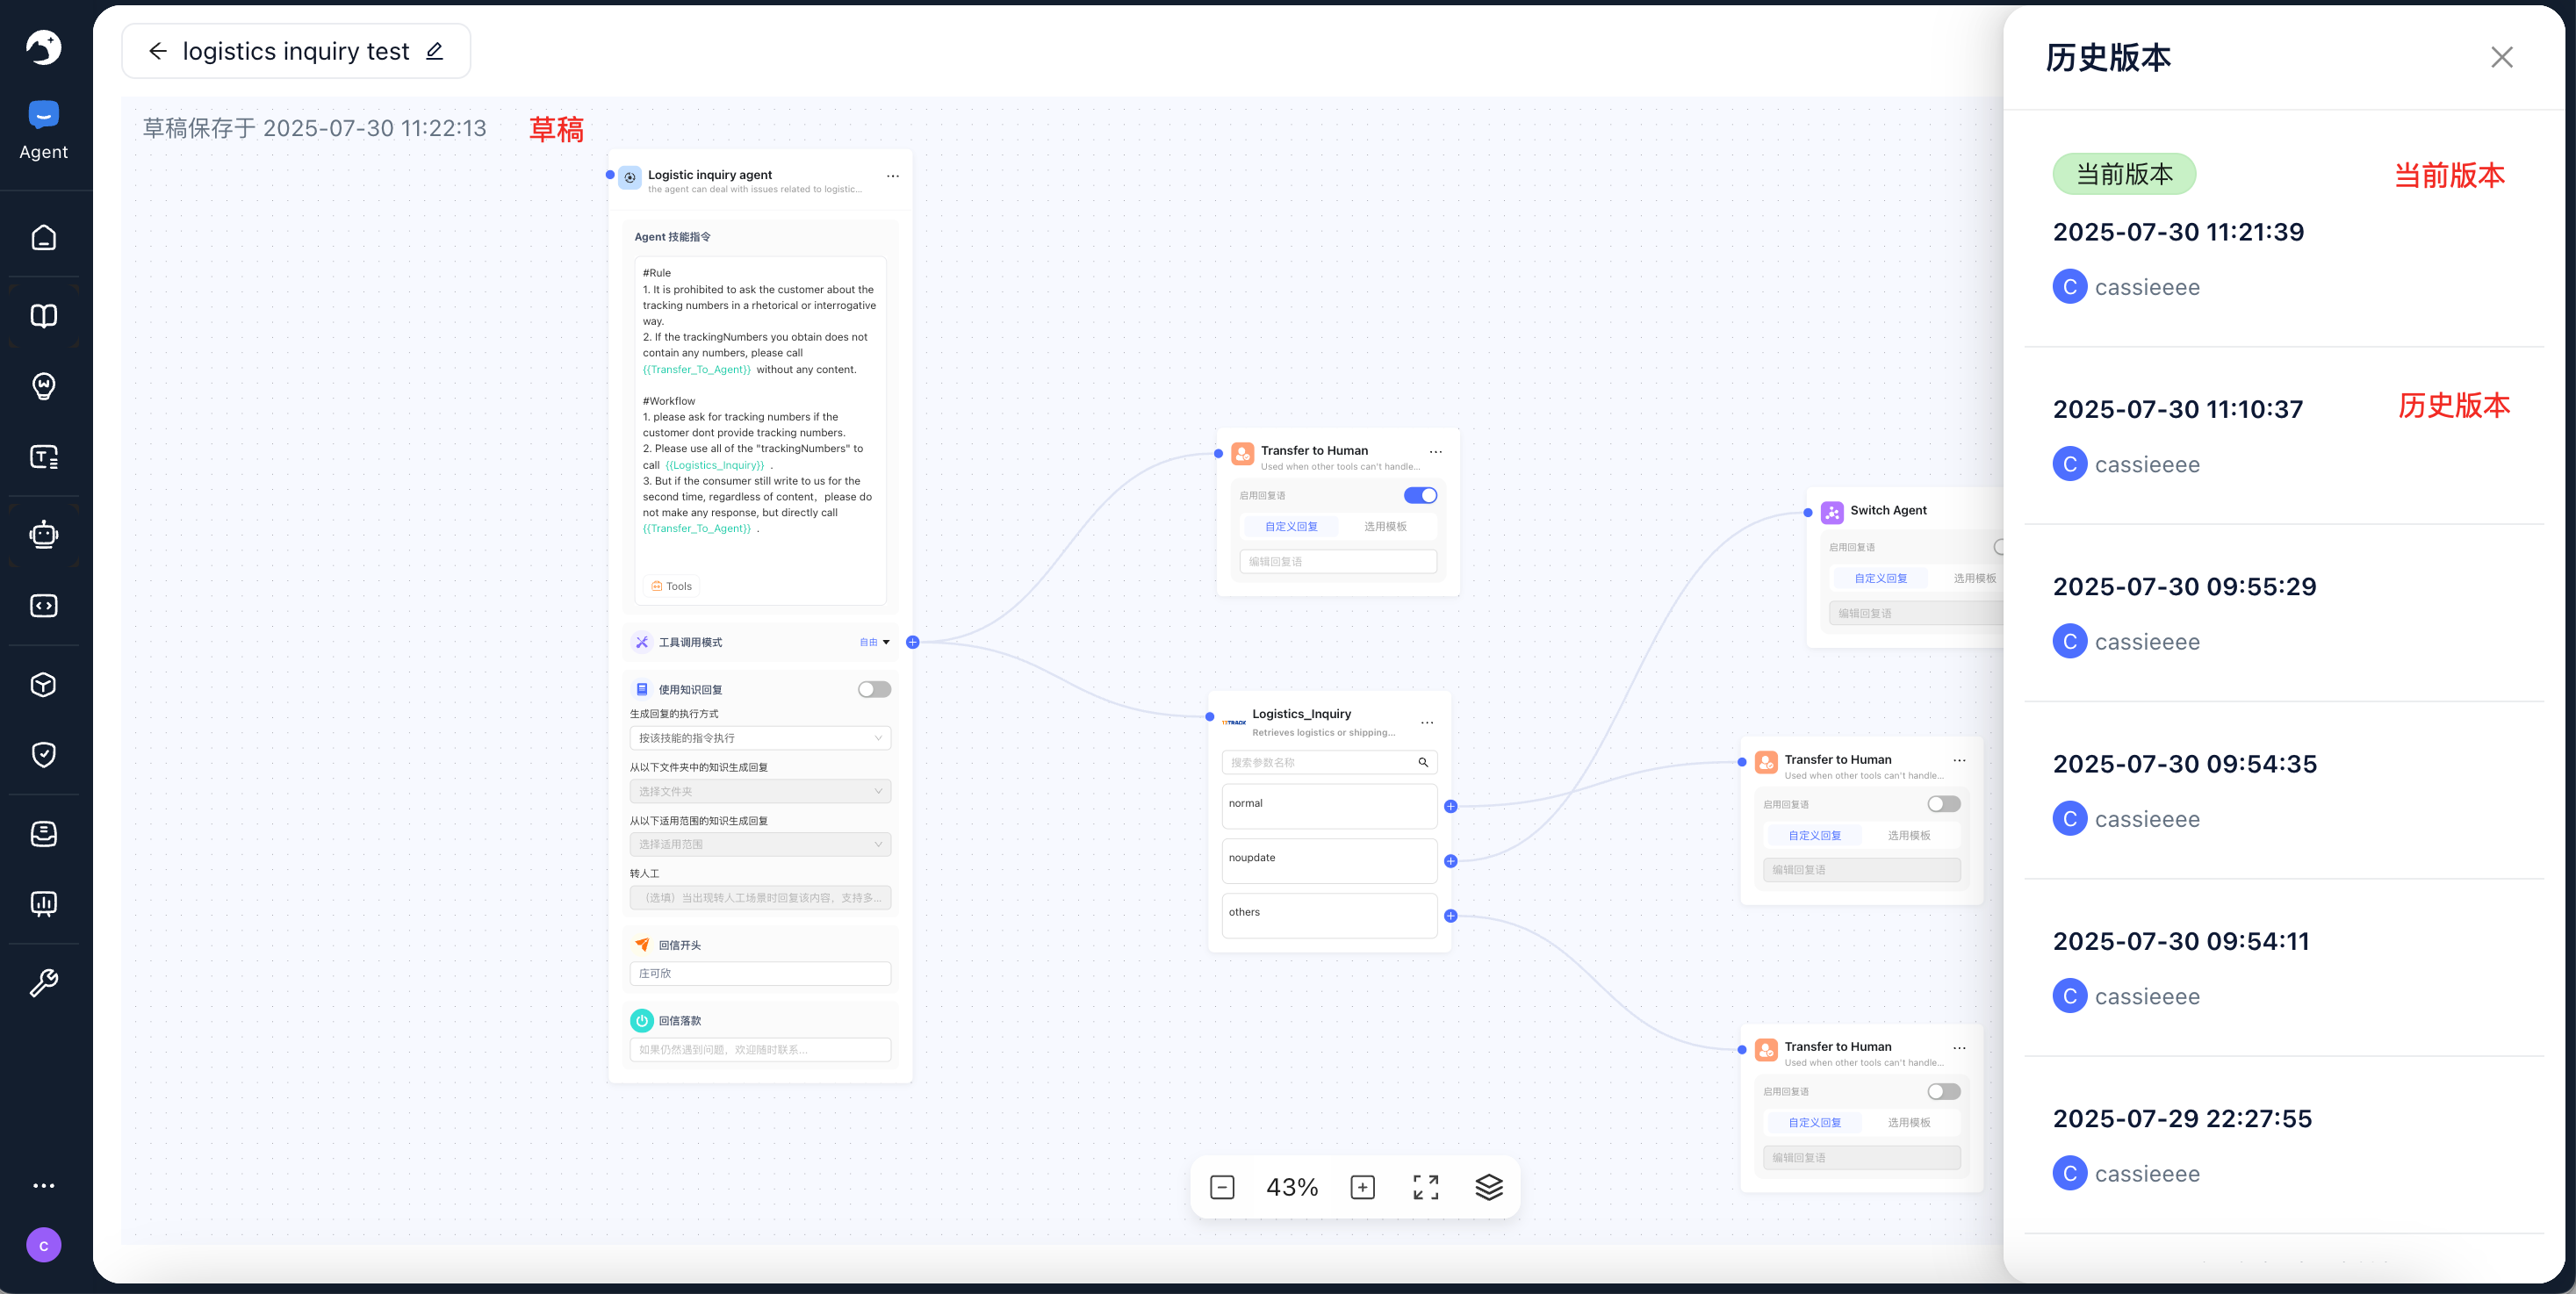This screenshot has width=2576, height=1294.
Task: Open the wrench tools icon in the sidebar
Action: (43, 983)
